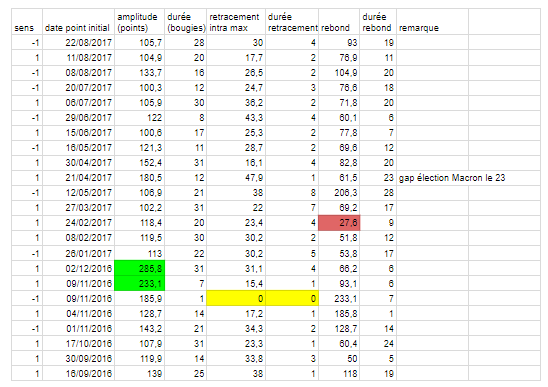Click the 'durée (bougies)' column header
The width and height of the screenshot is (548, 387).
186,22
